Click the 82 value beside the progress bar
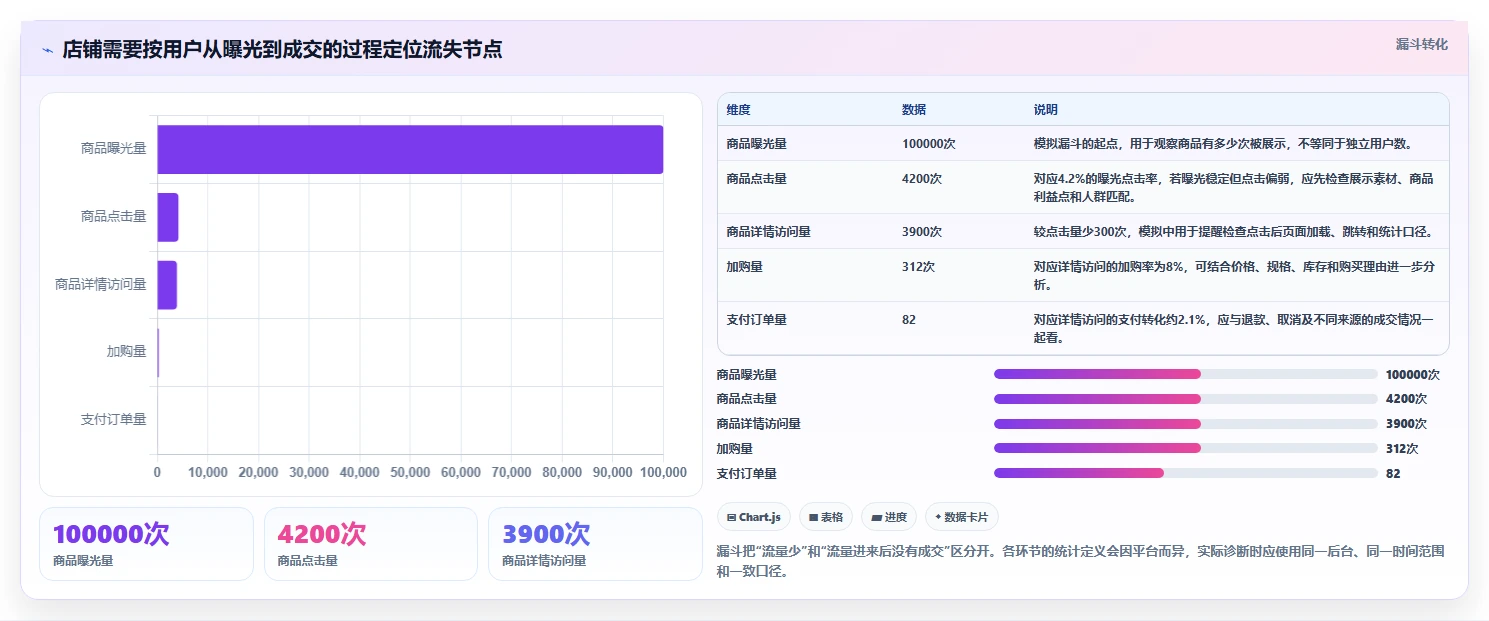Screen dimensions: 1489x621 [1393, 474]
